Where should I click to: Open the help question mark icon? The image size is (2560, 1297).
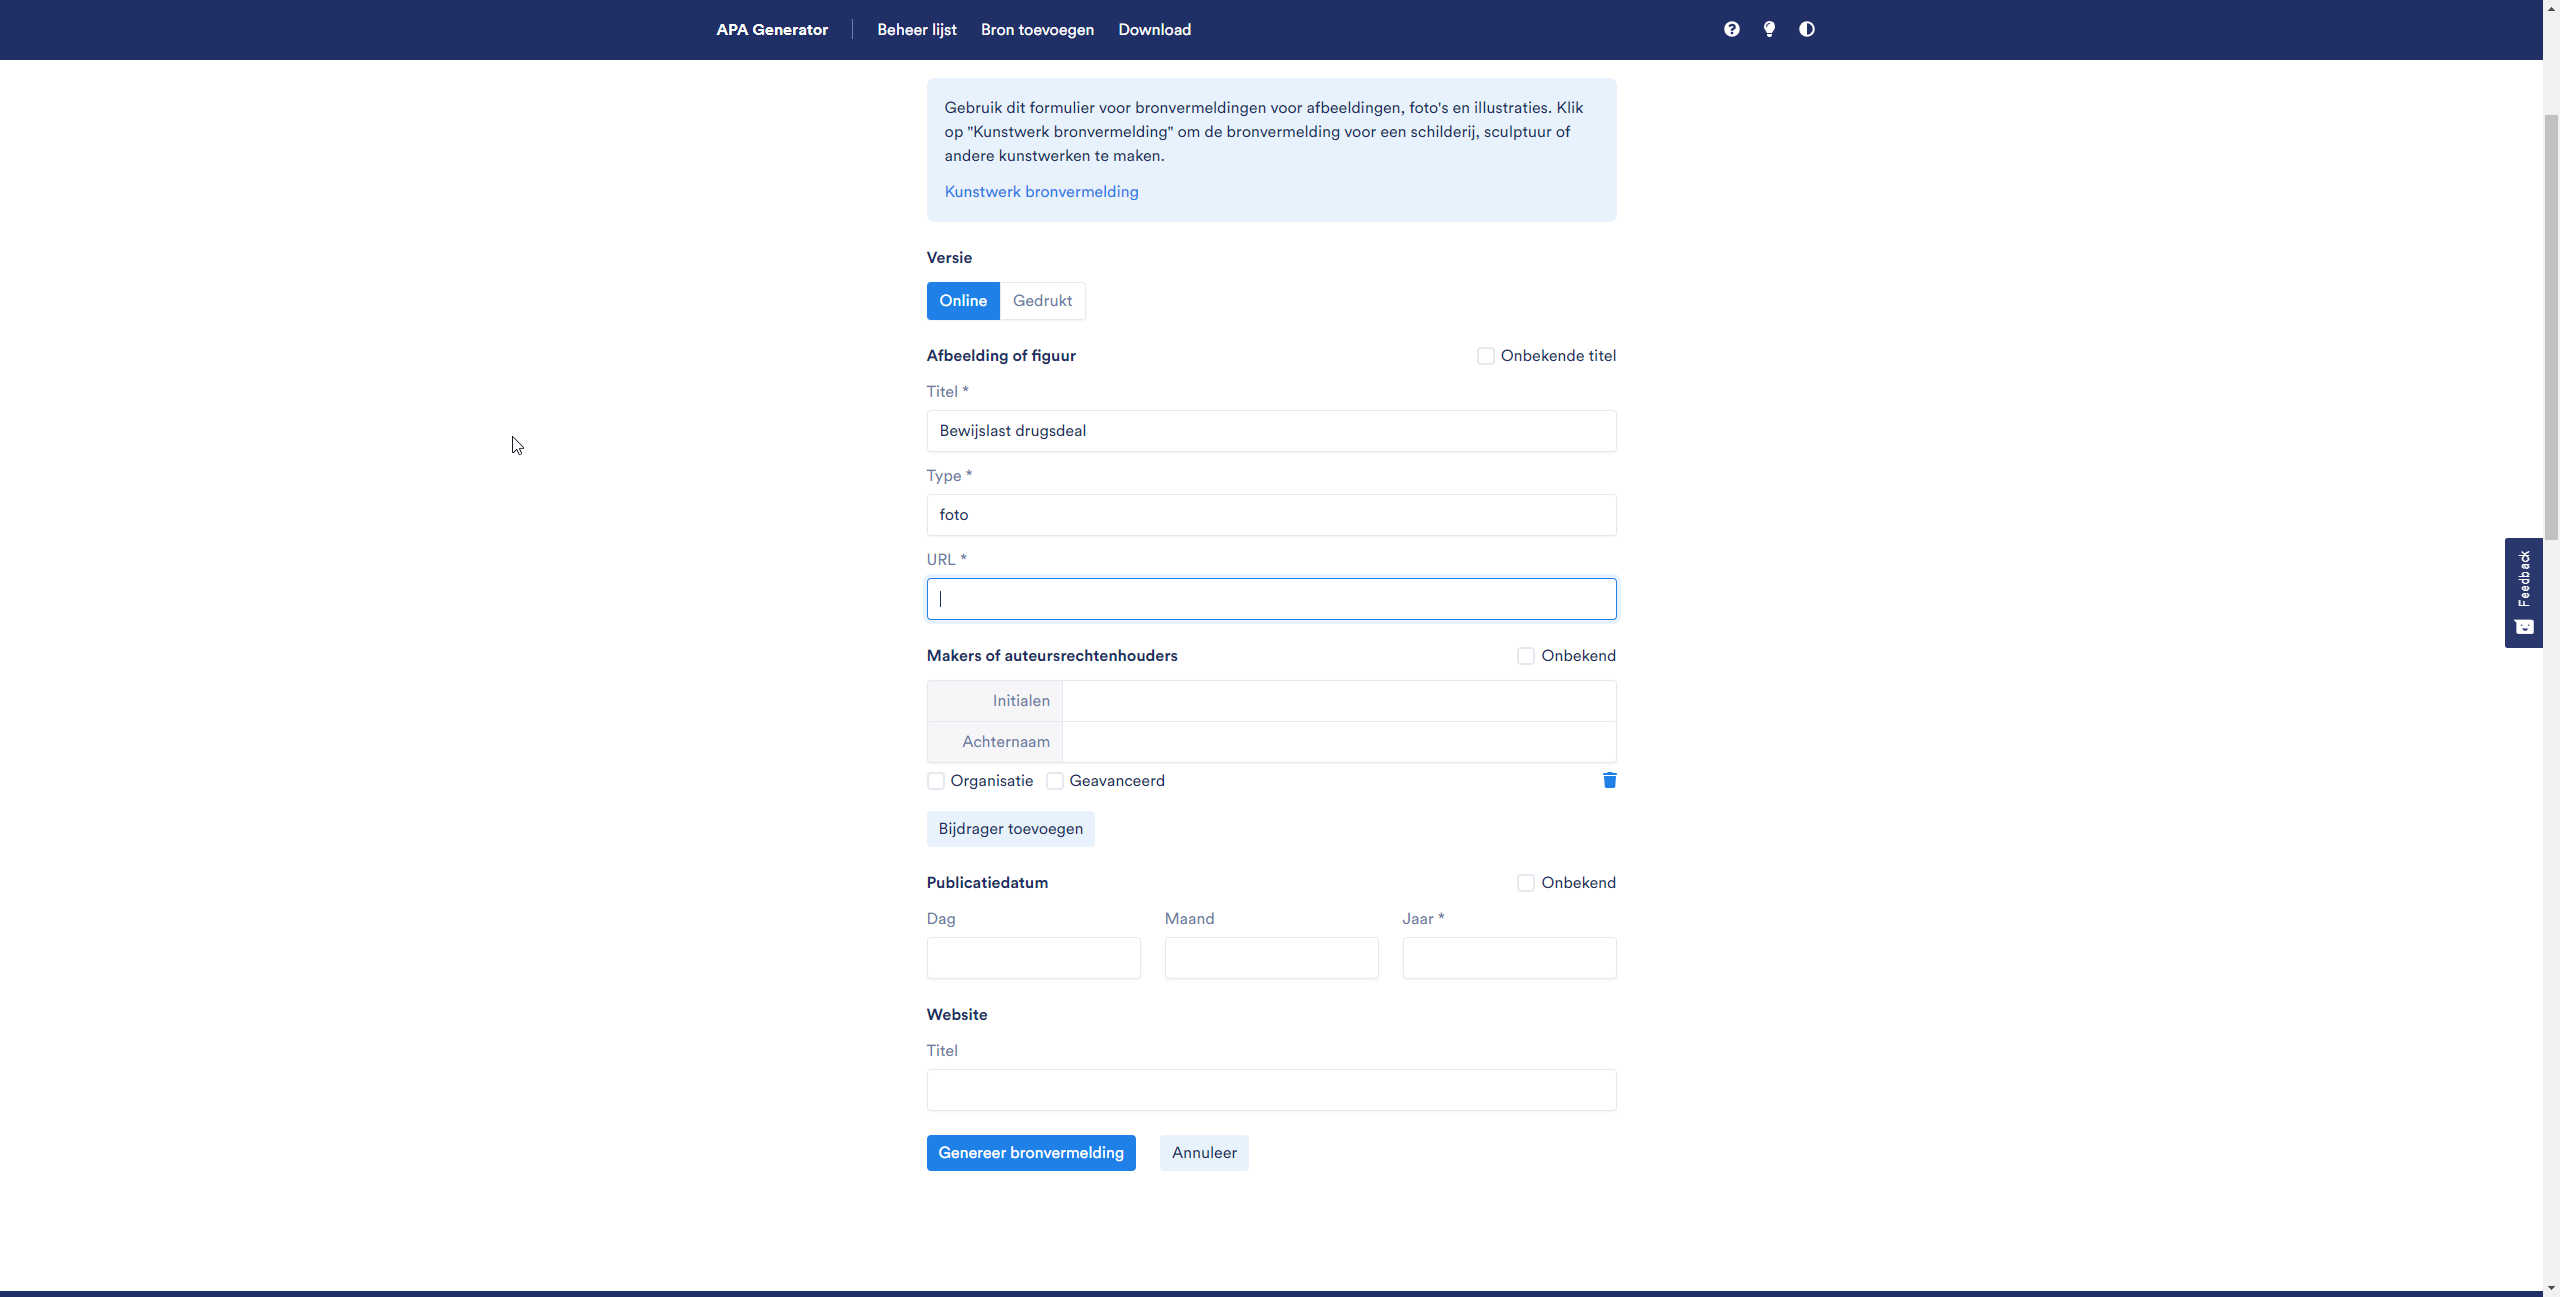1731,29
